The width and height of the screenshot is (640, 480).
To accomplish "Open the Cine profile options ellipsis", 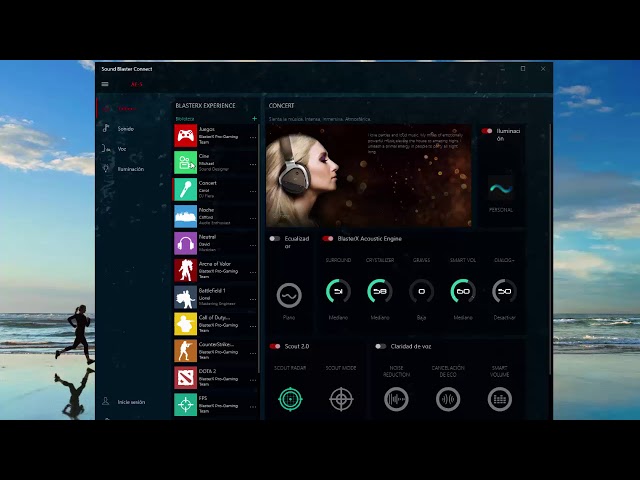I will [x=253, y=164].
